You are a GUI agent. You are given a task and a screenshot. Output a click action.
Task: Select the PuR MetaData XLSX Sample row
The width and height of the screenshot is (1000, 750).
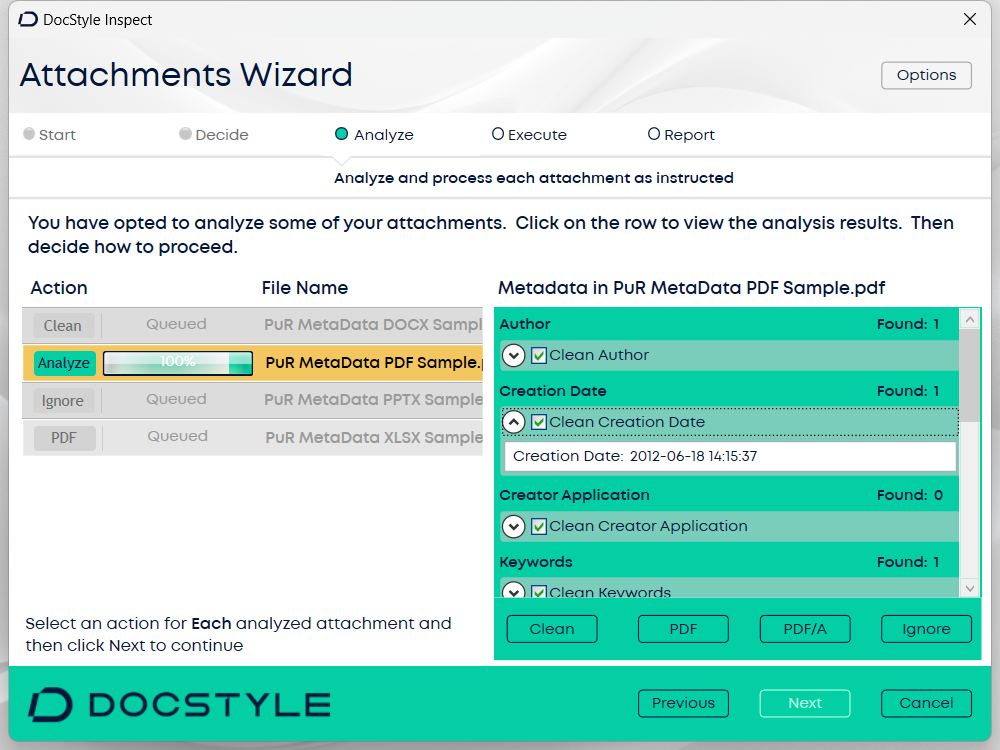coord(253,438)
